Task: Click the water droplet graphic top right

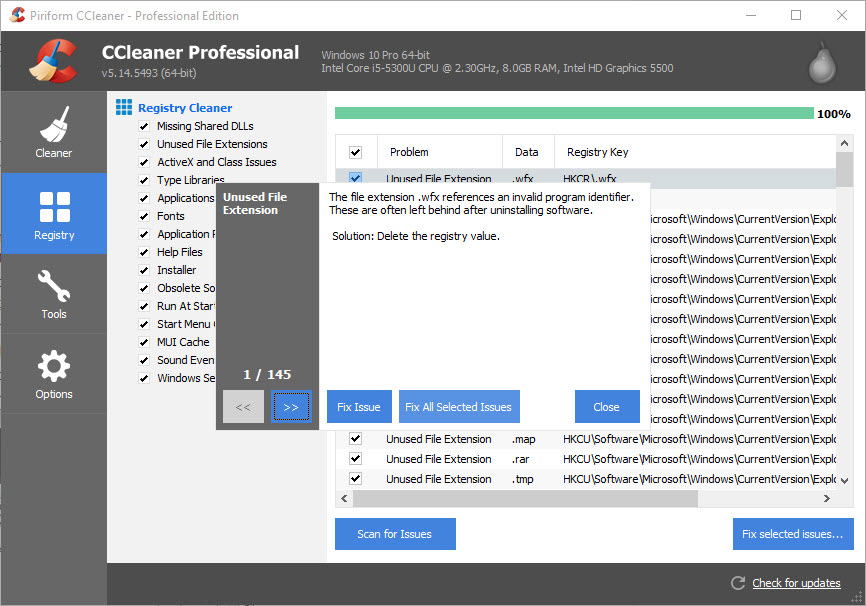Action: 820,63
